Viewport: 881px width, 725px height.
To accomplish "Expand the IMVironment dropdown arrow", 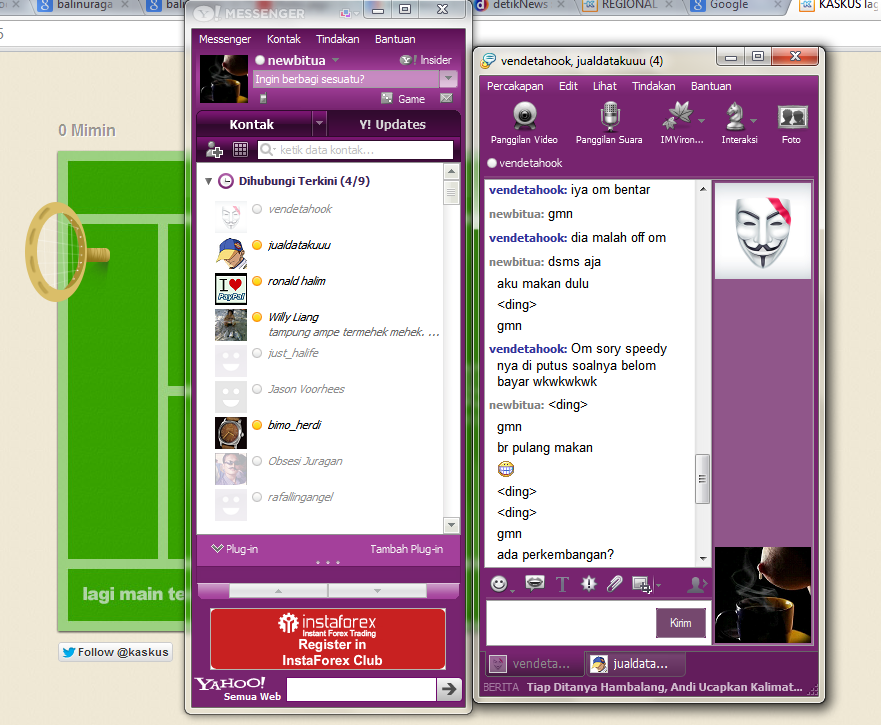I will point(701,121).
